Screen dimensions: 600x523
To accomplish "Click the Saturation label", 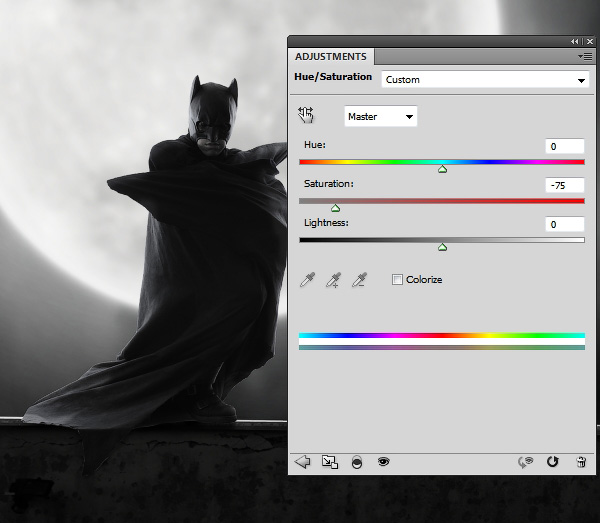I will 329,184.
